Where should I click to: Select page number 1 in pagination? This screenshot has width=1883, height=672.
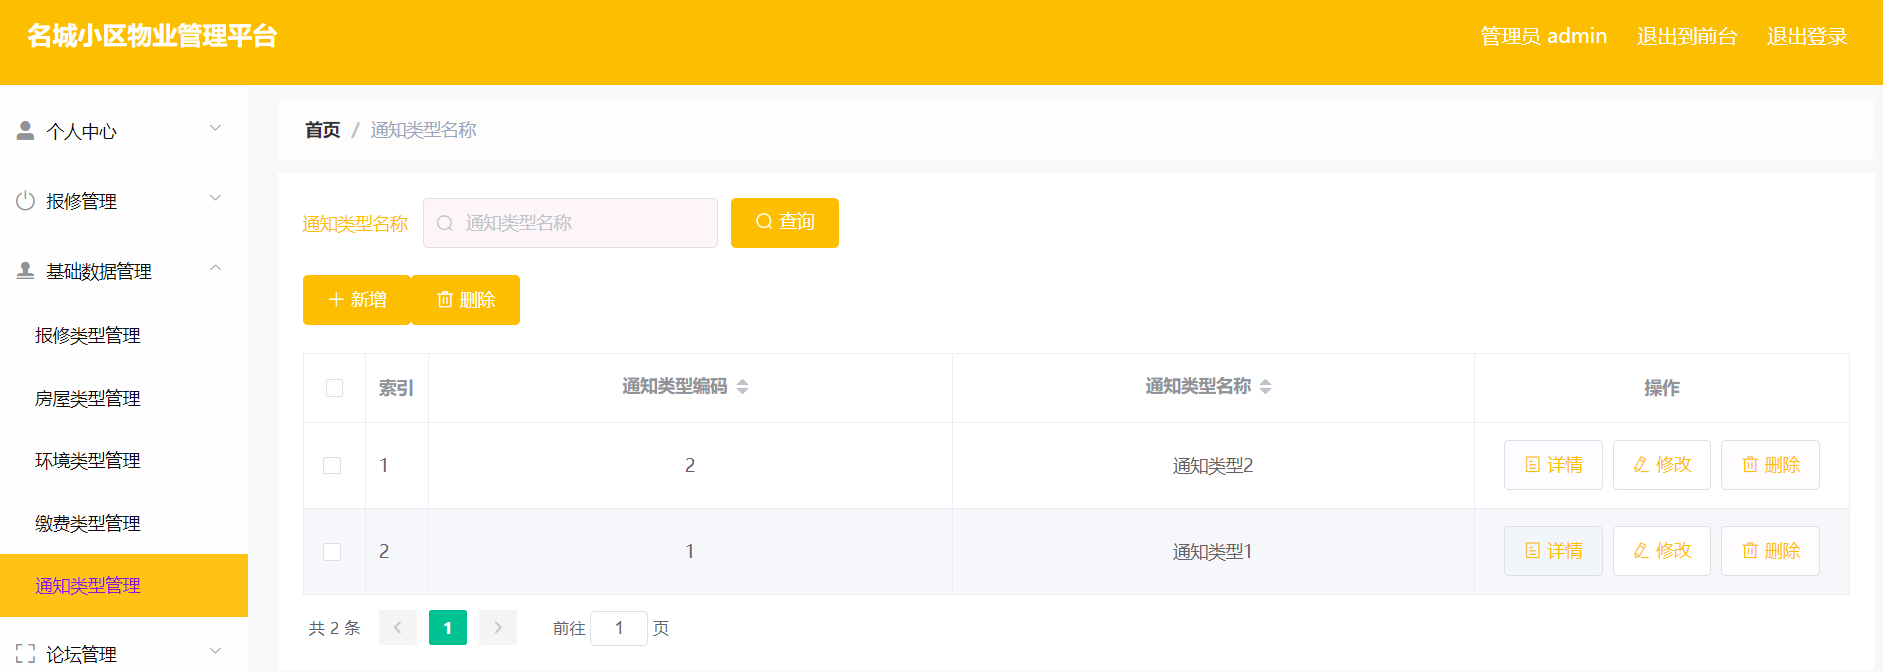448,628
